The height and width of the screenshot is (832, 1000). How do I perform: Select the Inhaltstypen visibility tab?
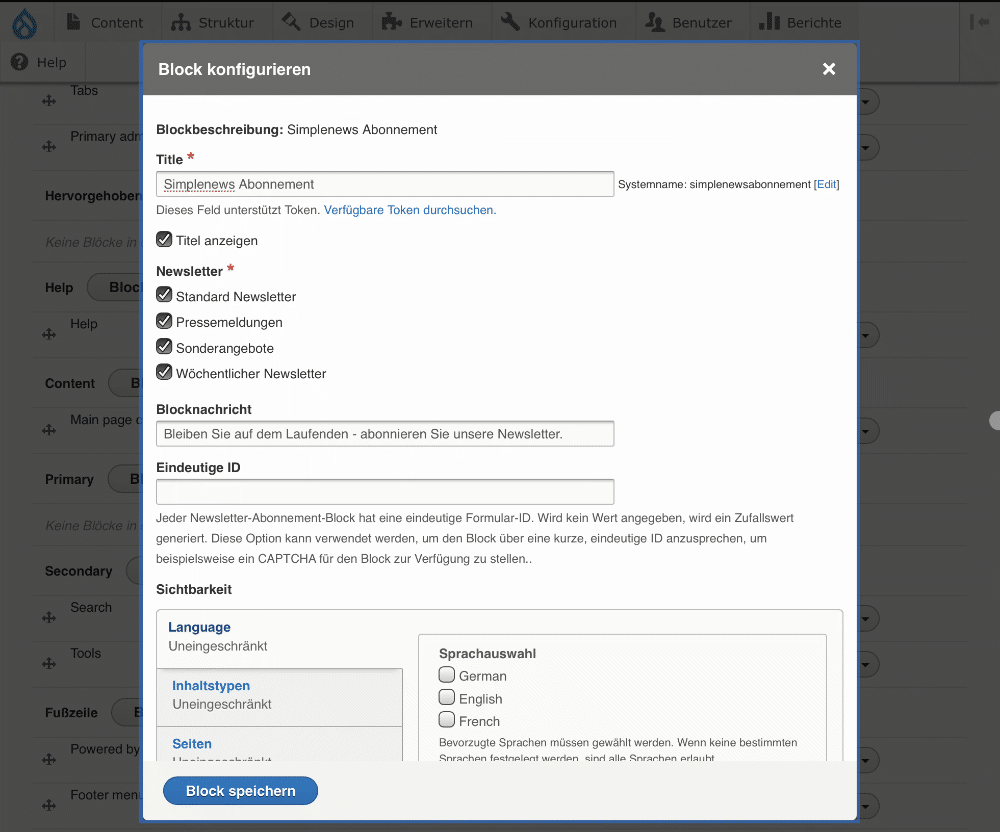[279, 697]
